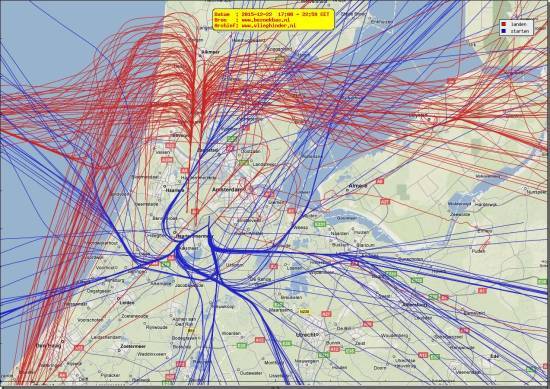Click the Bodegraven town label

point(185,338)
